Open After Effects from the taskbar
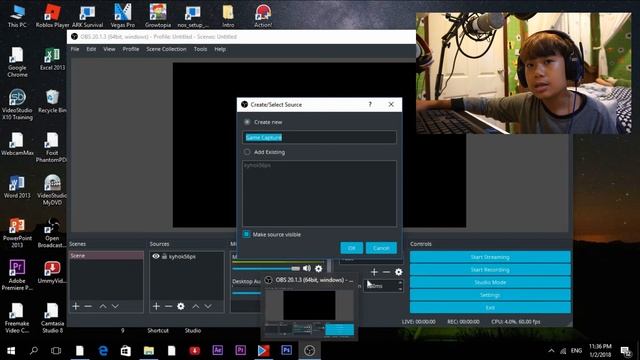 [218, 351]
